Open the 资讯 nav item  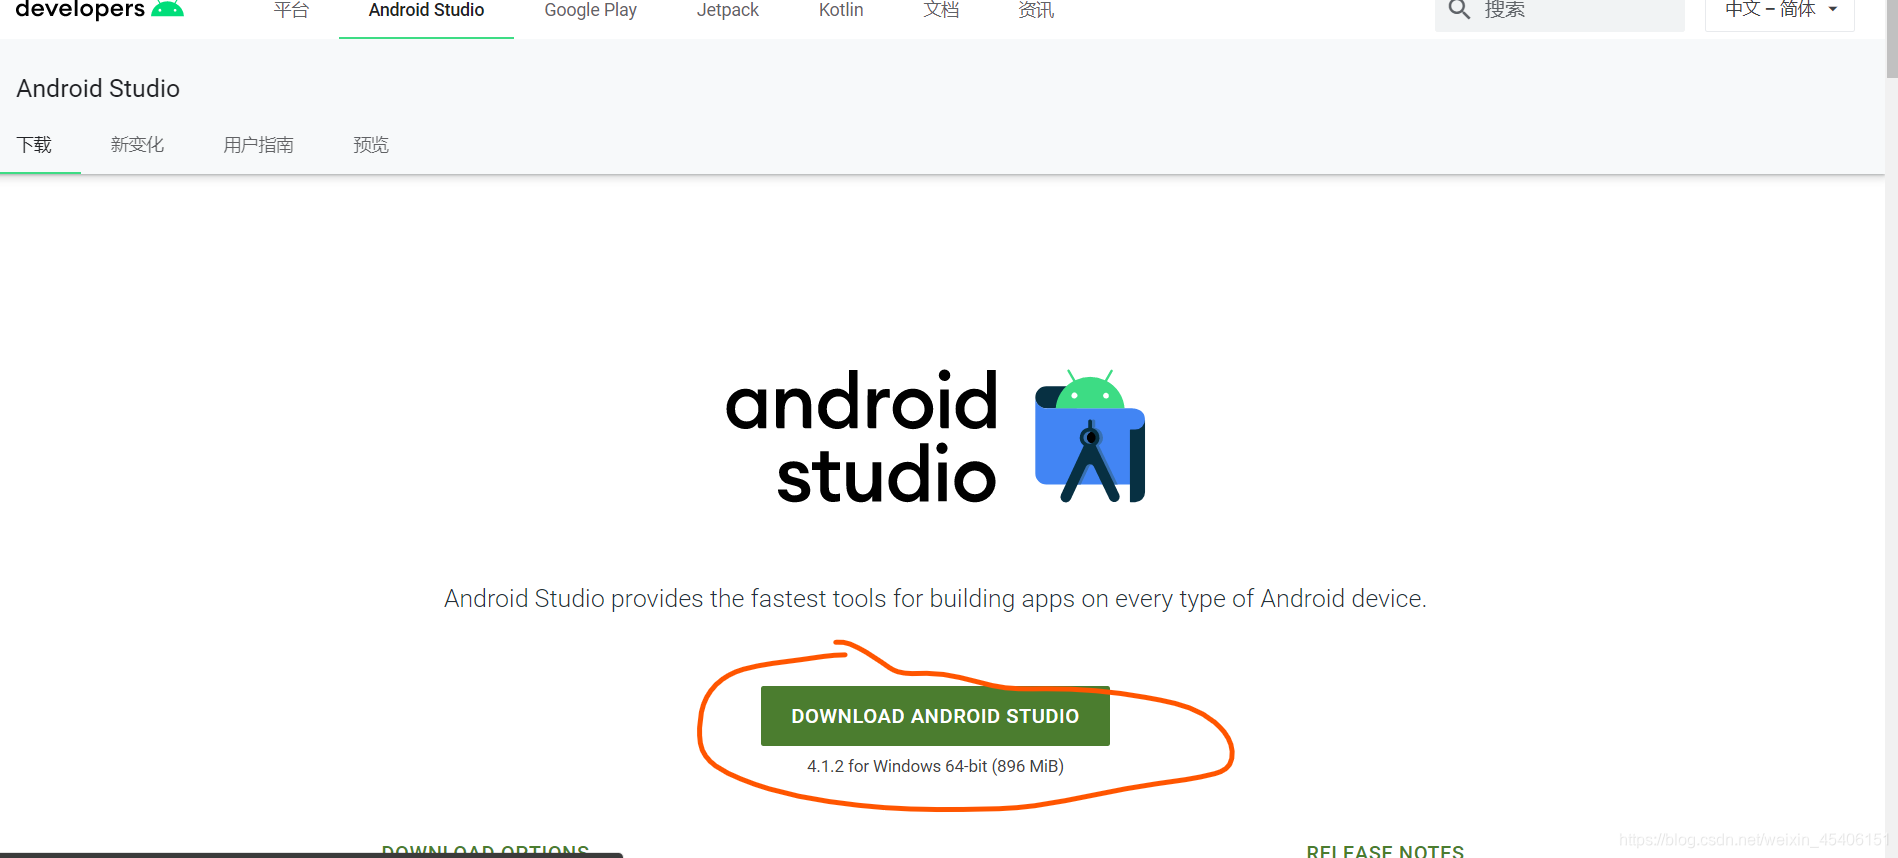(x=1036, y=10)
